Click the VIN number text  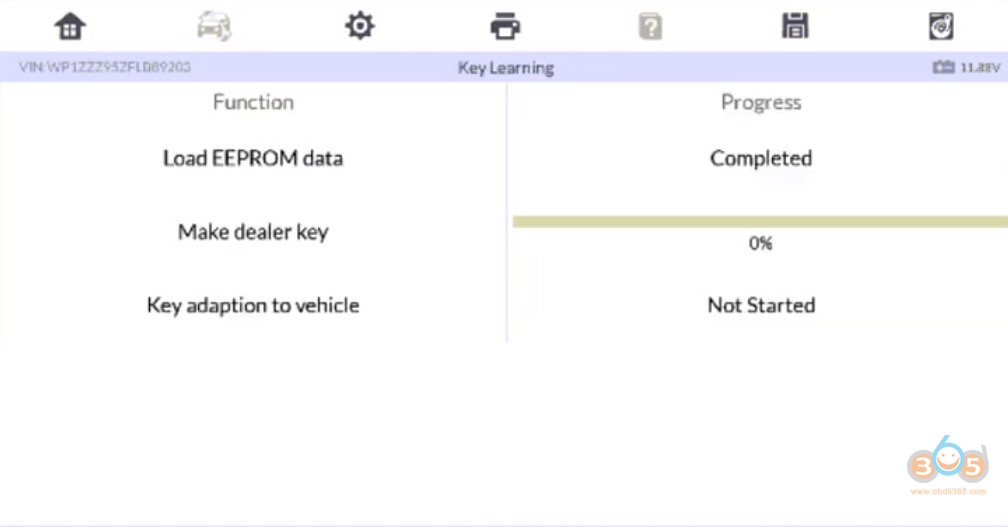[x=105, y=68]
